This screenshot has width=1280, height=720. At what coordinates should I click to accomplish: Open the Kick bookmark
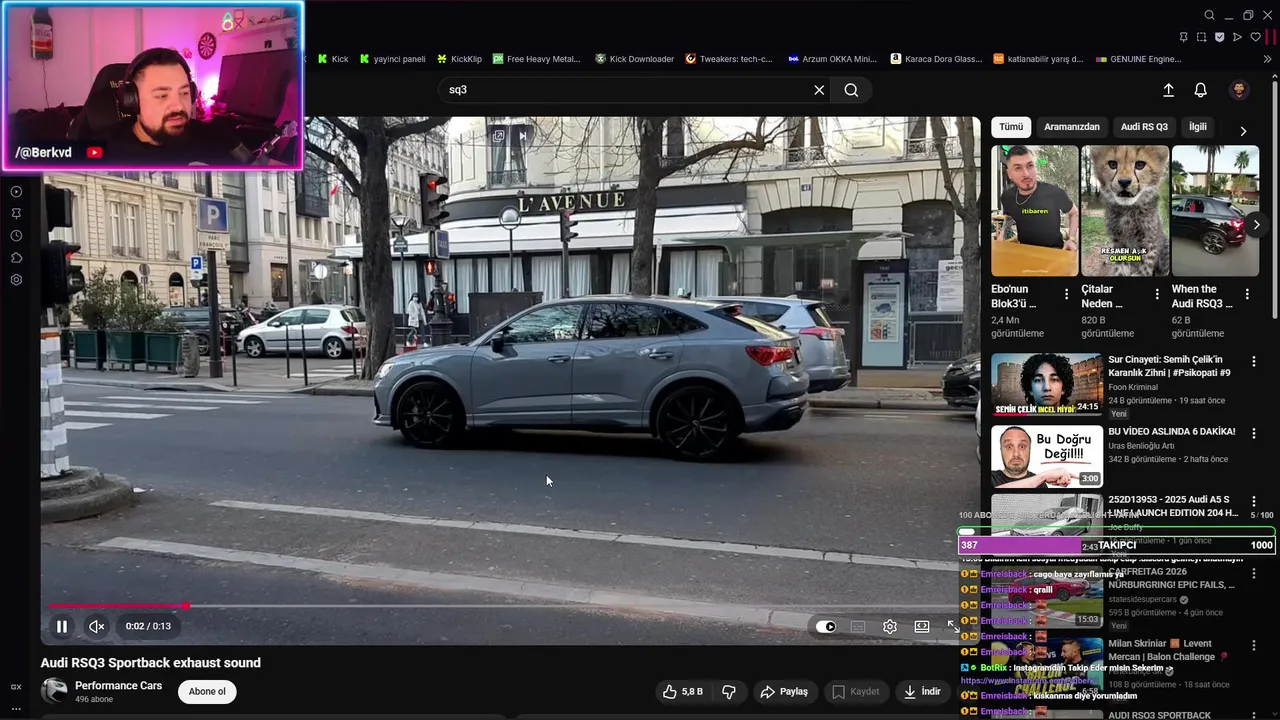point(333,59)
